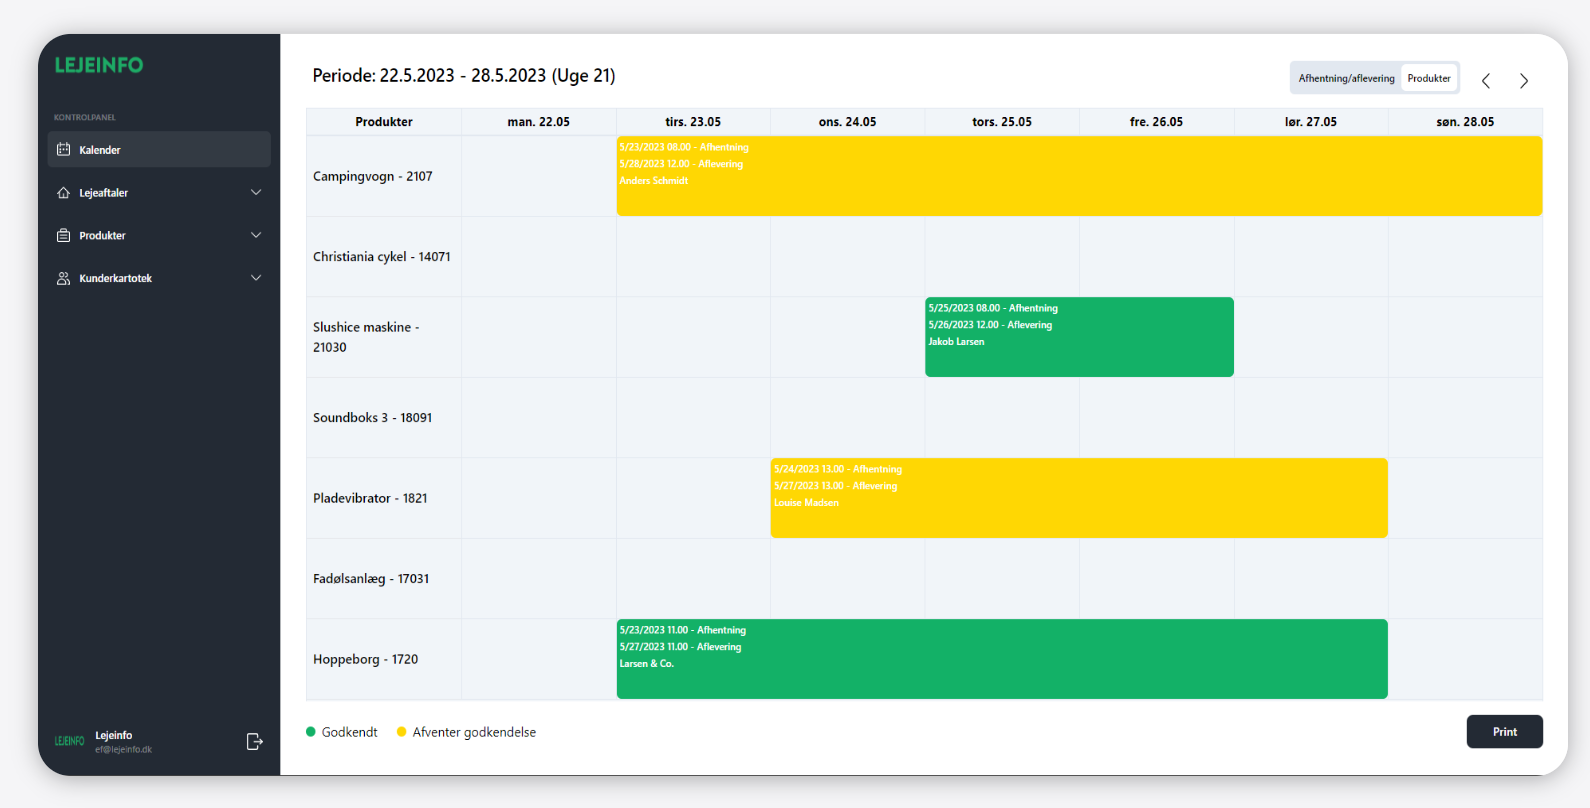The width and height of the screenshot is (1590, 808).
Task: Click the logout icon in sidebar footer
Action: 254,741
